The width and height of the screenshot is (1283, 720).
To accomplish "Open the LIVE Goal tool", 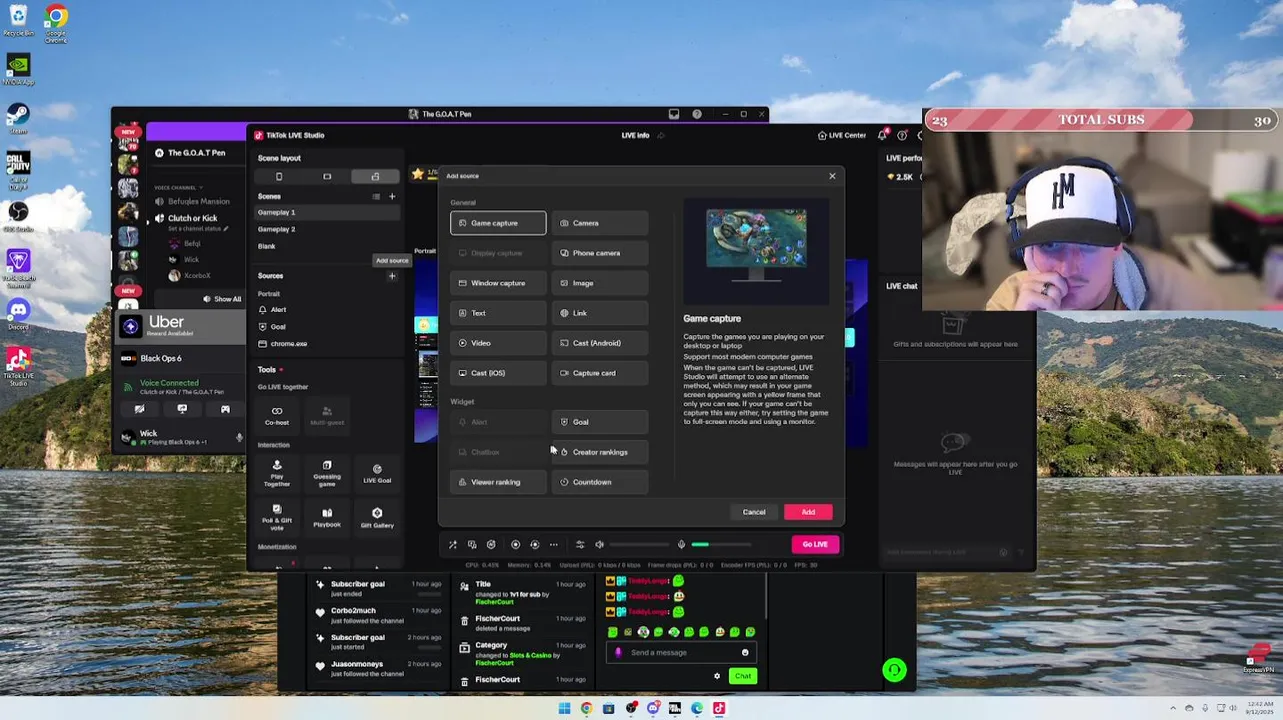I will [377, 473].
